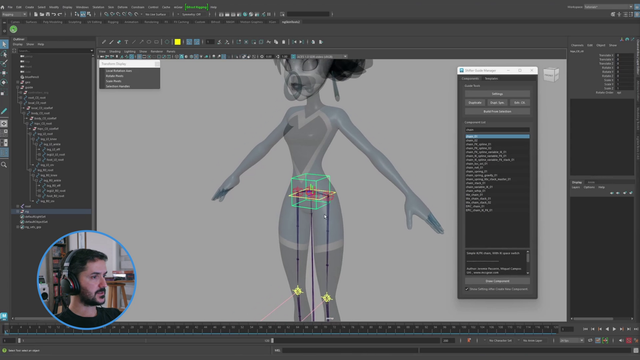Click the redo arrow in status line
This screenshot has width=640, height=360.
coord(60,14)
